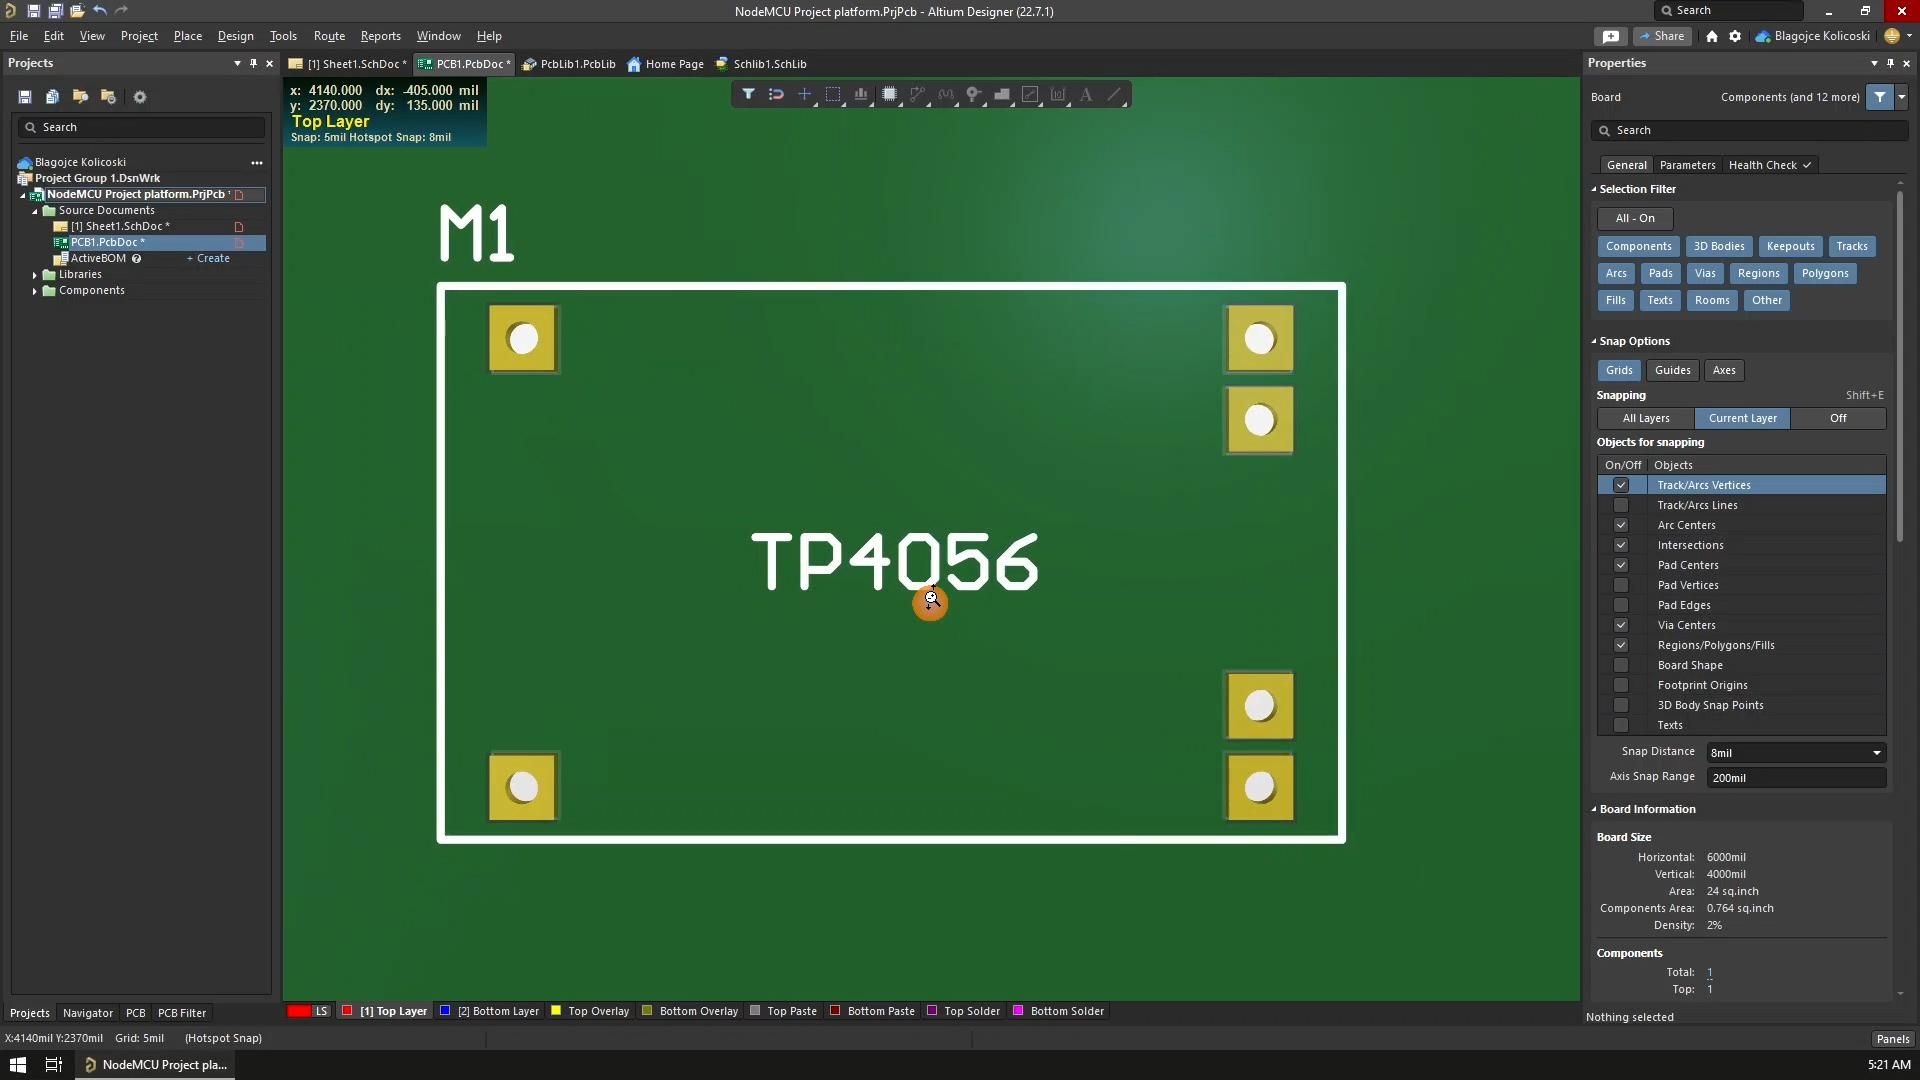Open the Projects panel settings gear
The height and width of the screenshot is (1080, 1920).
coord(140,96)
